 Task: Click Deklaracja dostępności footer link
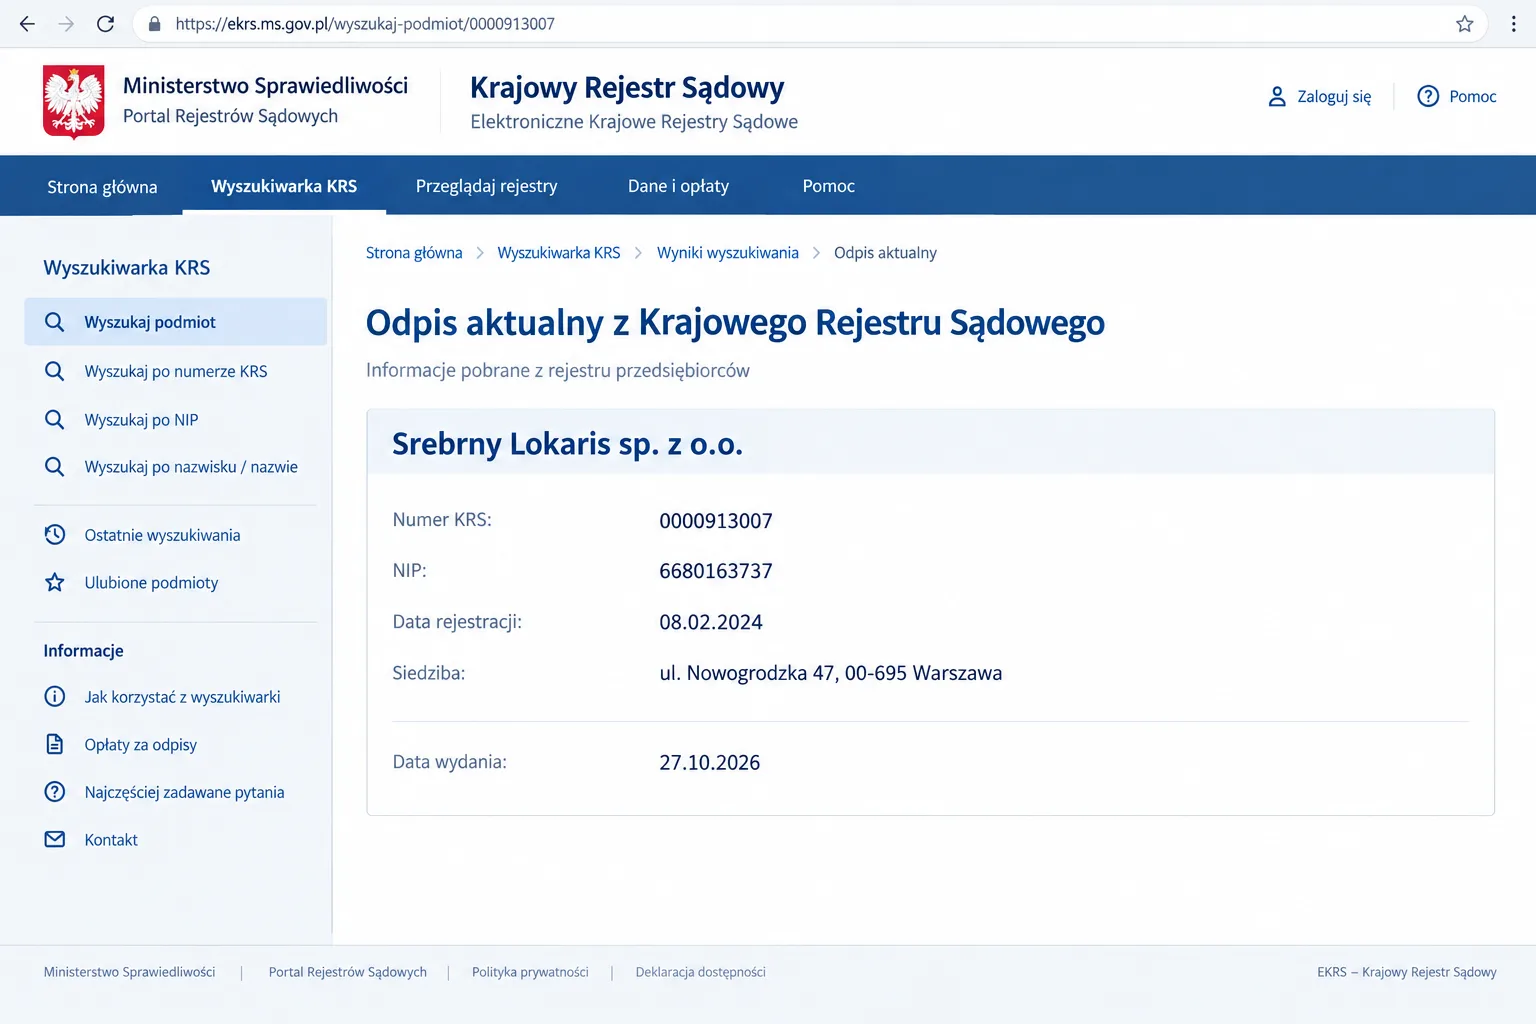tap(700, 972)
